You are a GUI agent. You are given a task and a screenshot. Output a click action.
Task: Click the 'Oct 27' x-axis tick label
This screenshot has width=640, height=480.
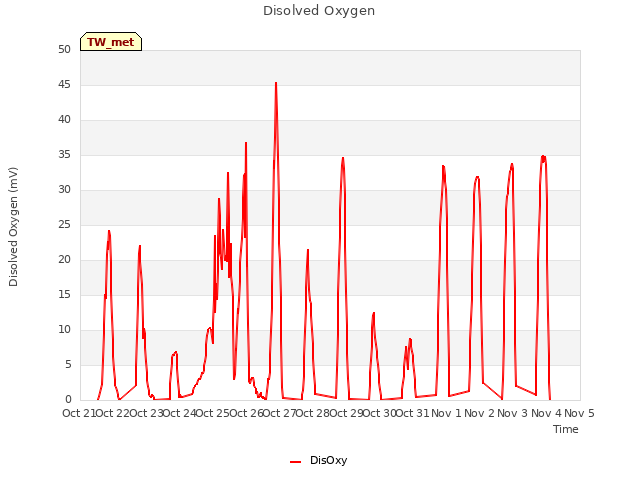[280, 413]
